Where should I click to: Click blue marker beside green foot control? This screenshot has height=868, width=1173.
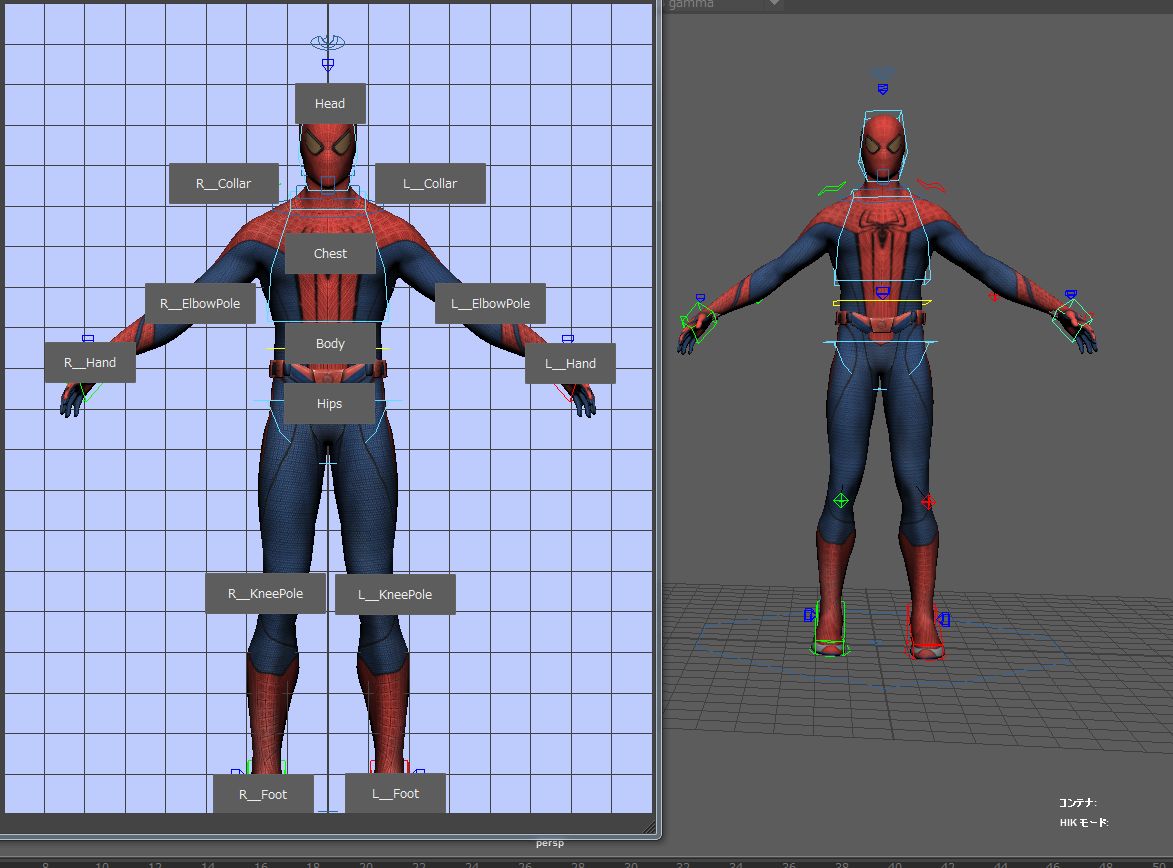(809, 615)
